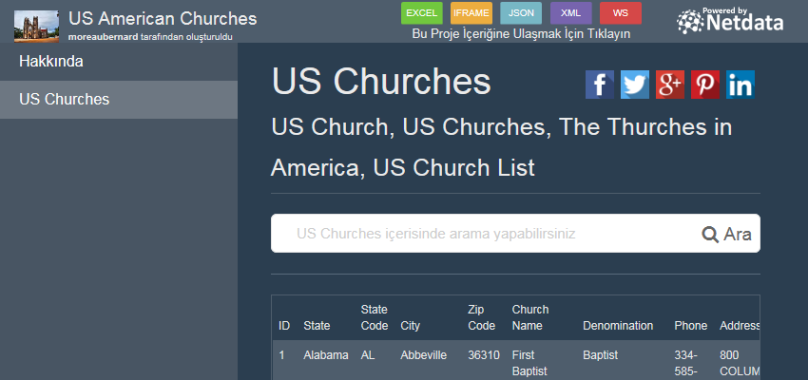808x380 pixels.
Task: Export data with EXCEL button
Action: pyautogui.click(x=422, y=13)
